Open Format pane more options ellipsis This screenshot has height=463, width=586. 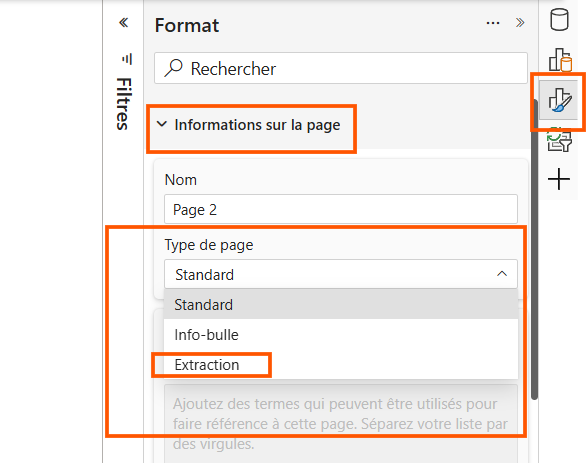[493, 23]
